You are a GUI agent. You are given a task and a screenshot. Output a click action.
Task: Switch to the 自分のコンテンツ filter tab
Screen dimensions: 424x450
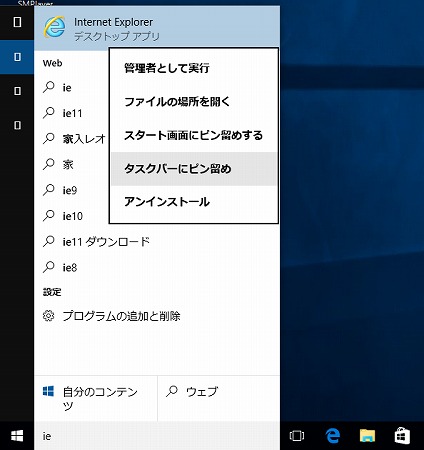click(96, 398)
